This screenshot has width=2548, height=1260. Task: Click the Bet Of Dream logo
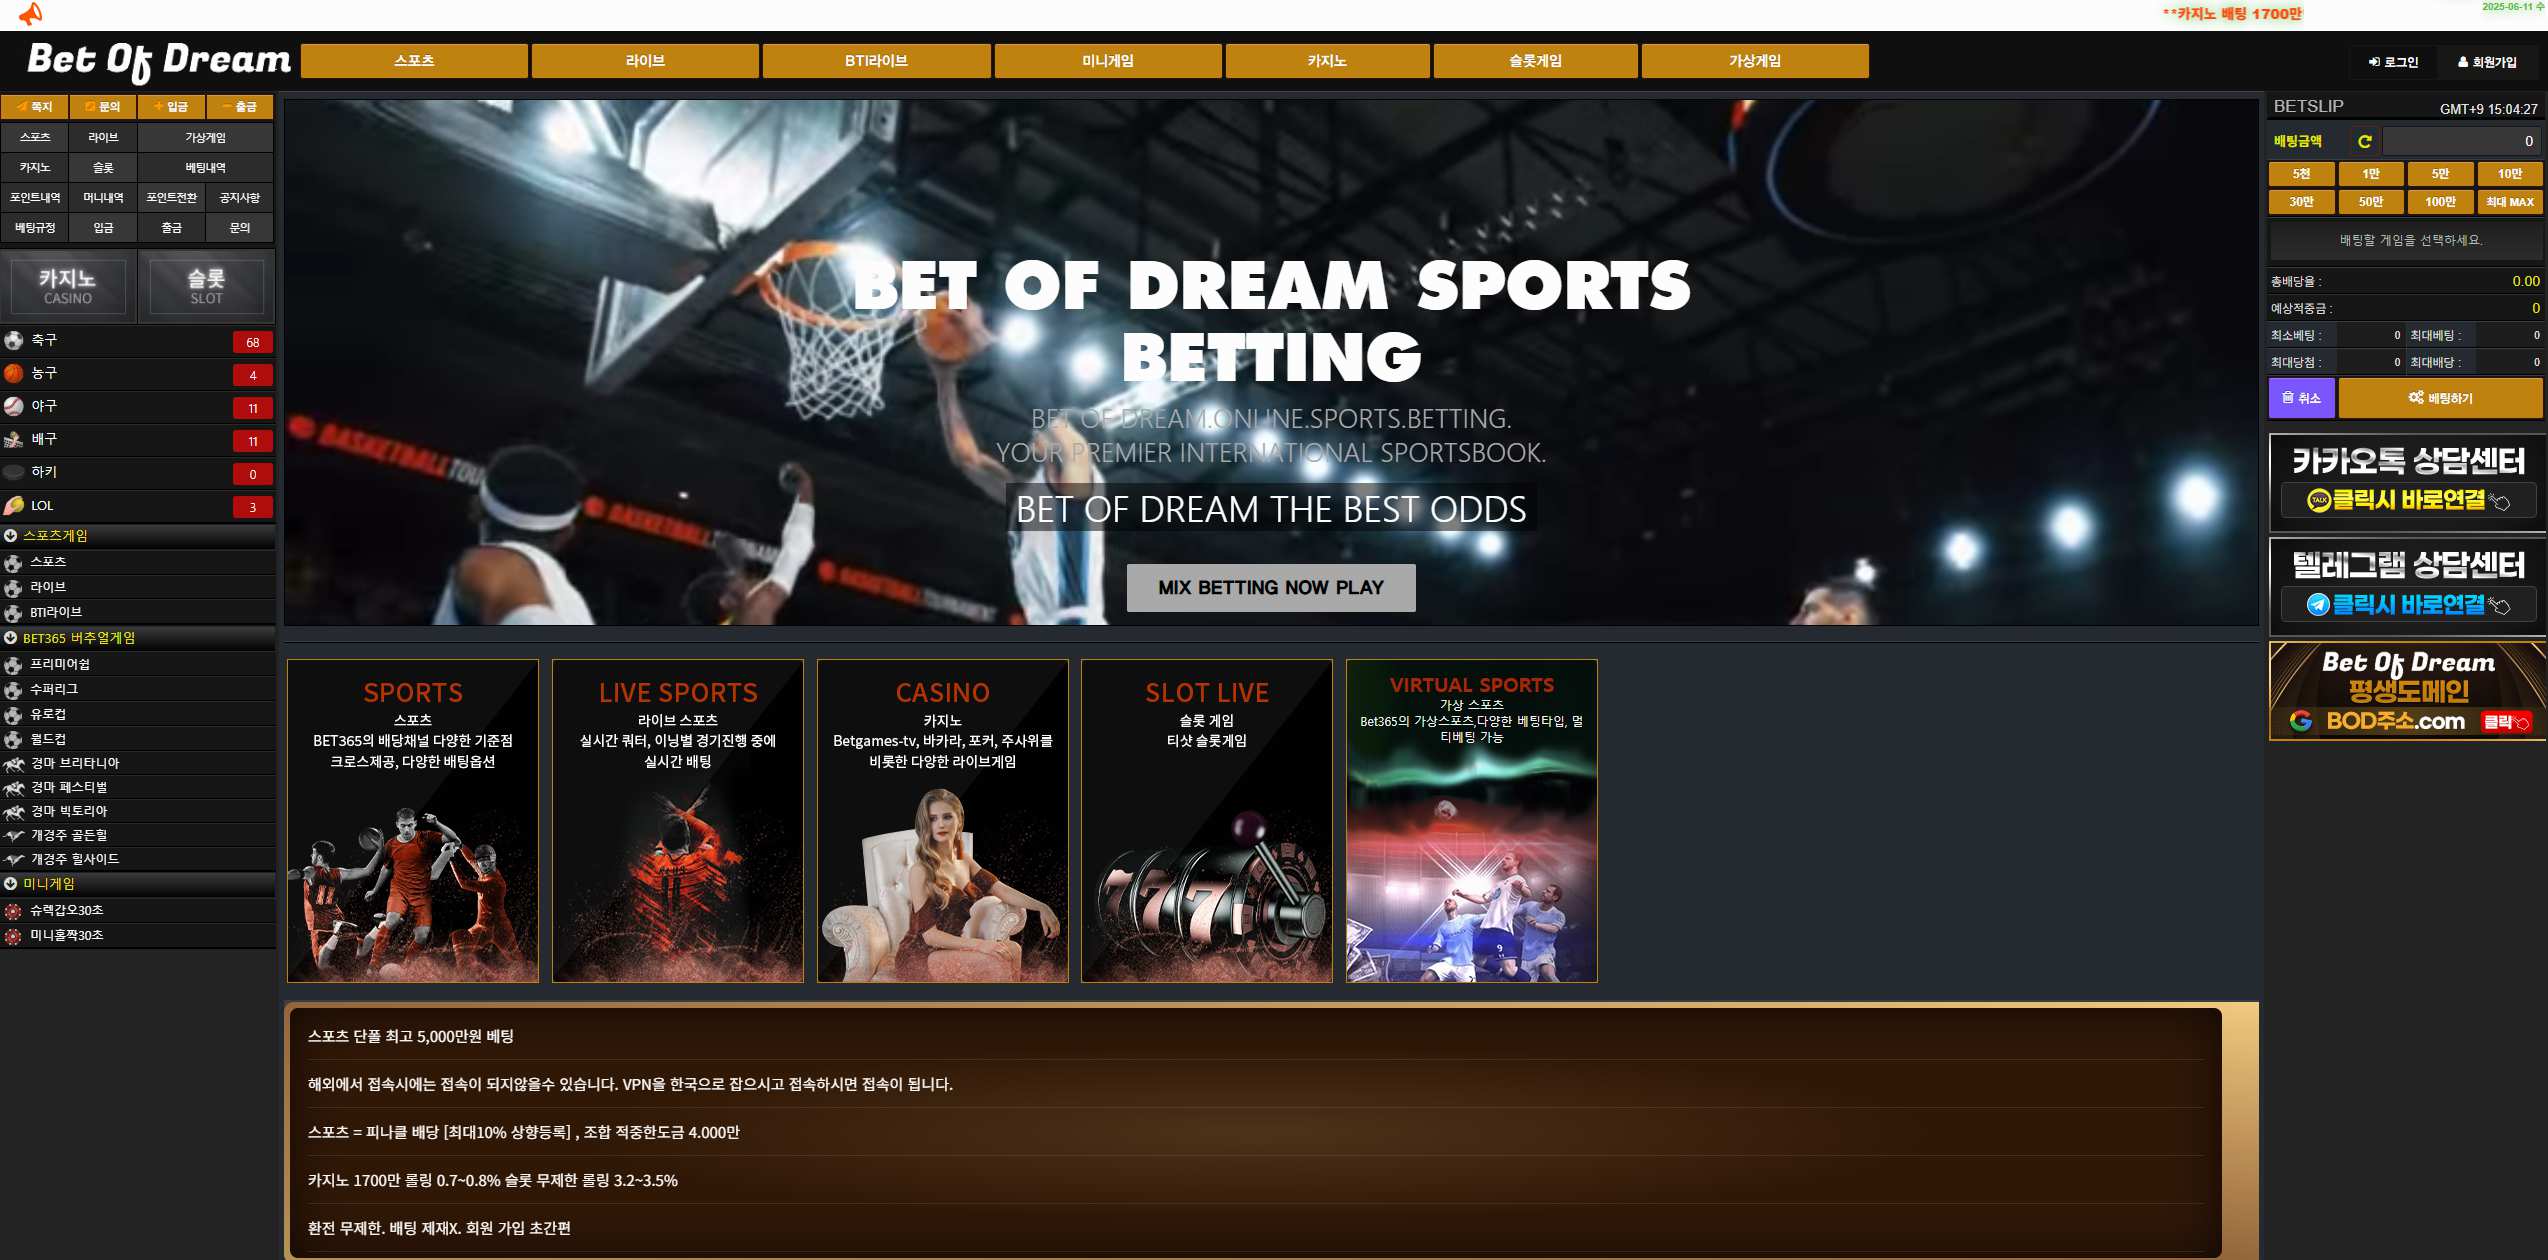[x=159, y=62]
